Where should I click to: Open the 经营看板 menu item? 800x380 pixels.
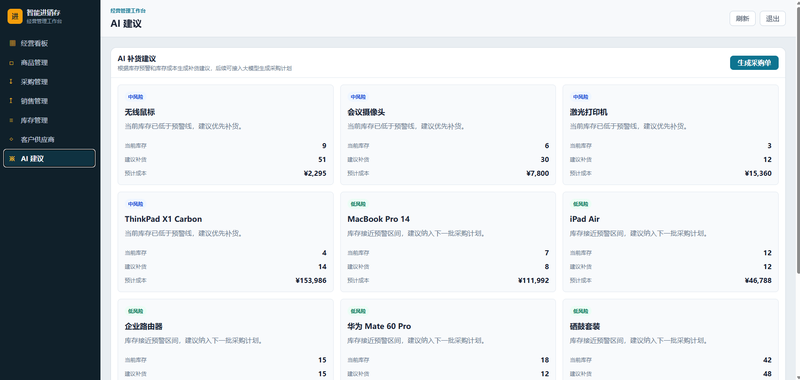pyautogui.click(x=49, y=43)
